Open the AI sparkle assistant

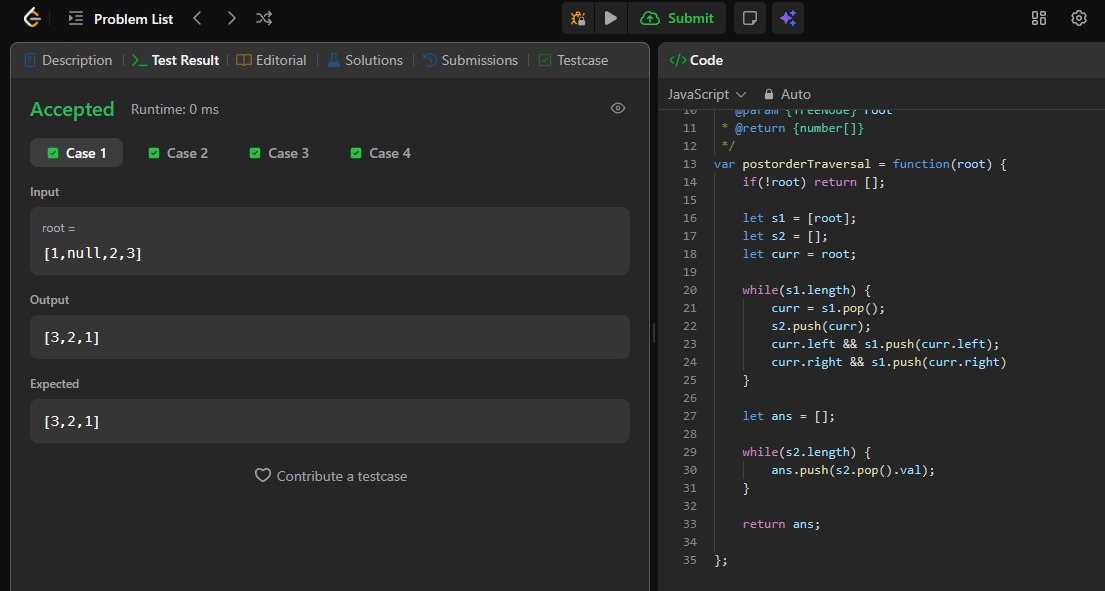788,18
